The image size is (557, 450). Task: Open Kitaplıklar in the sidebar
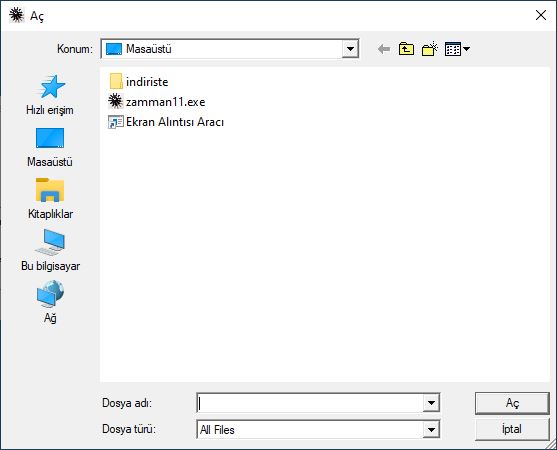point(50,199)
